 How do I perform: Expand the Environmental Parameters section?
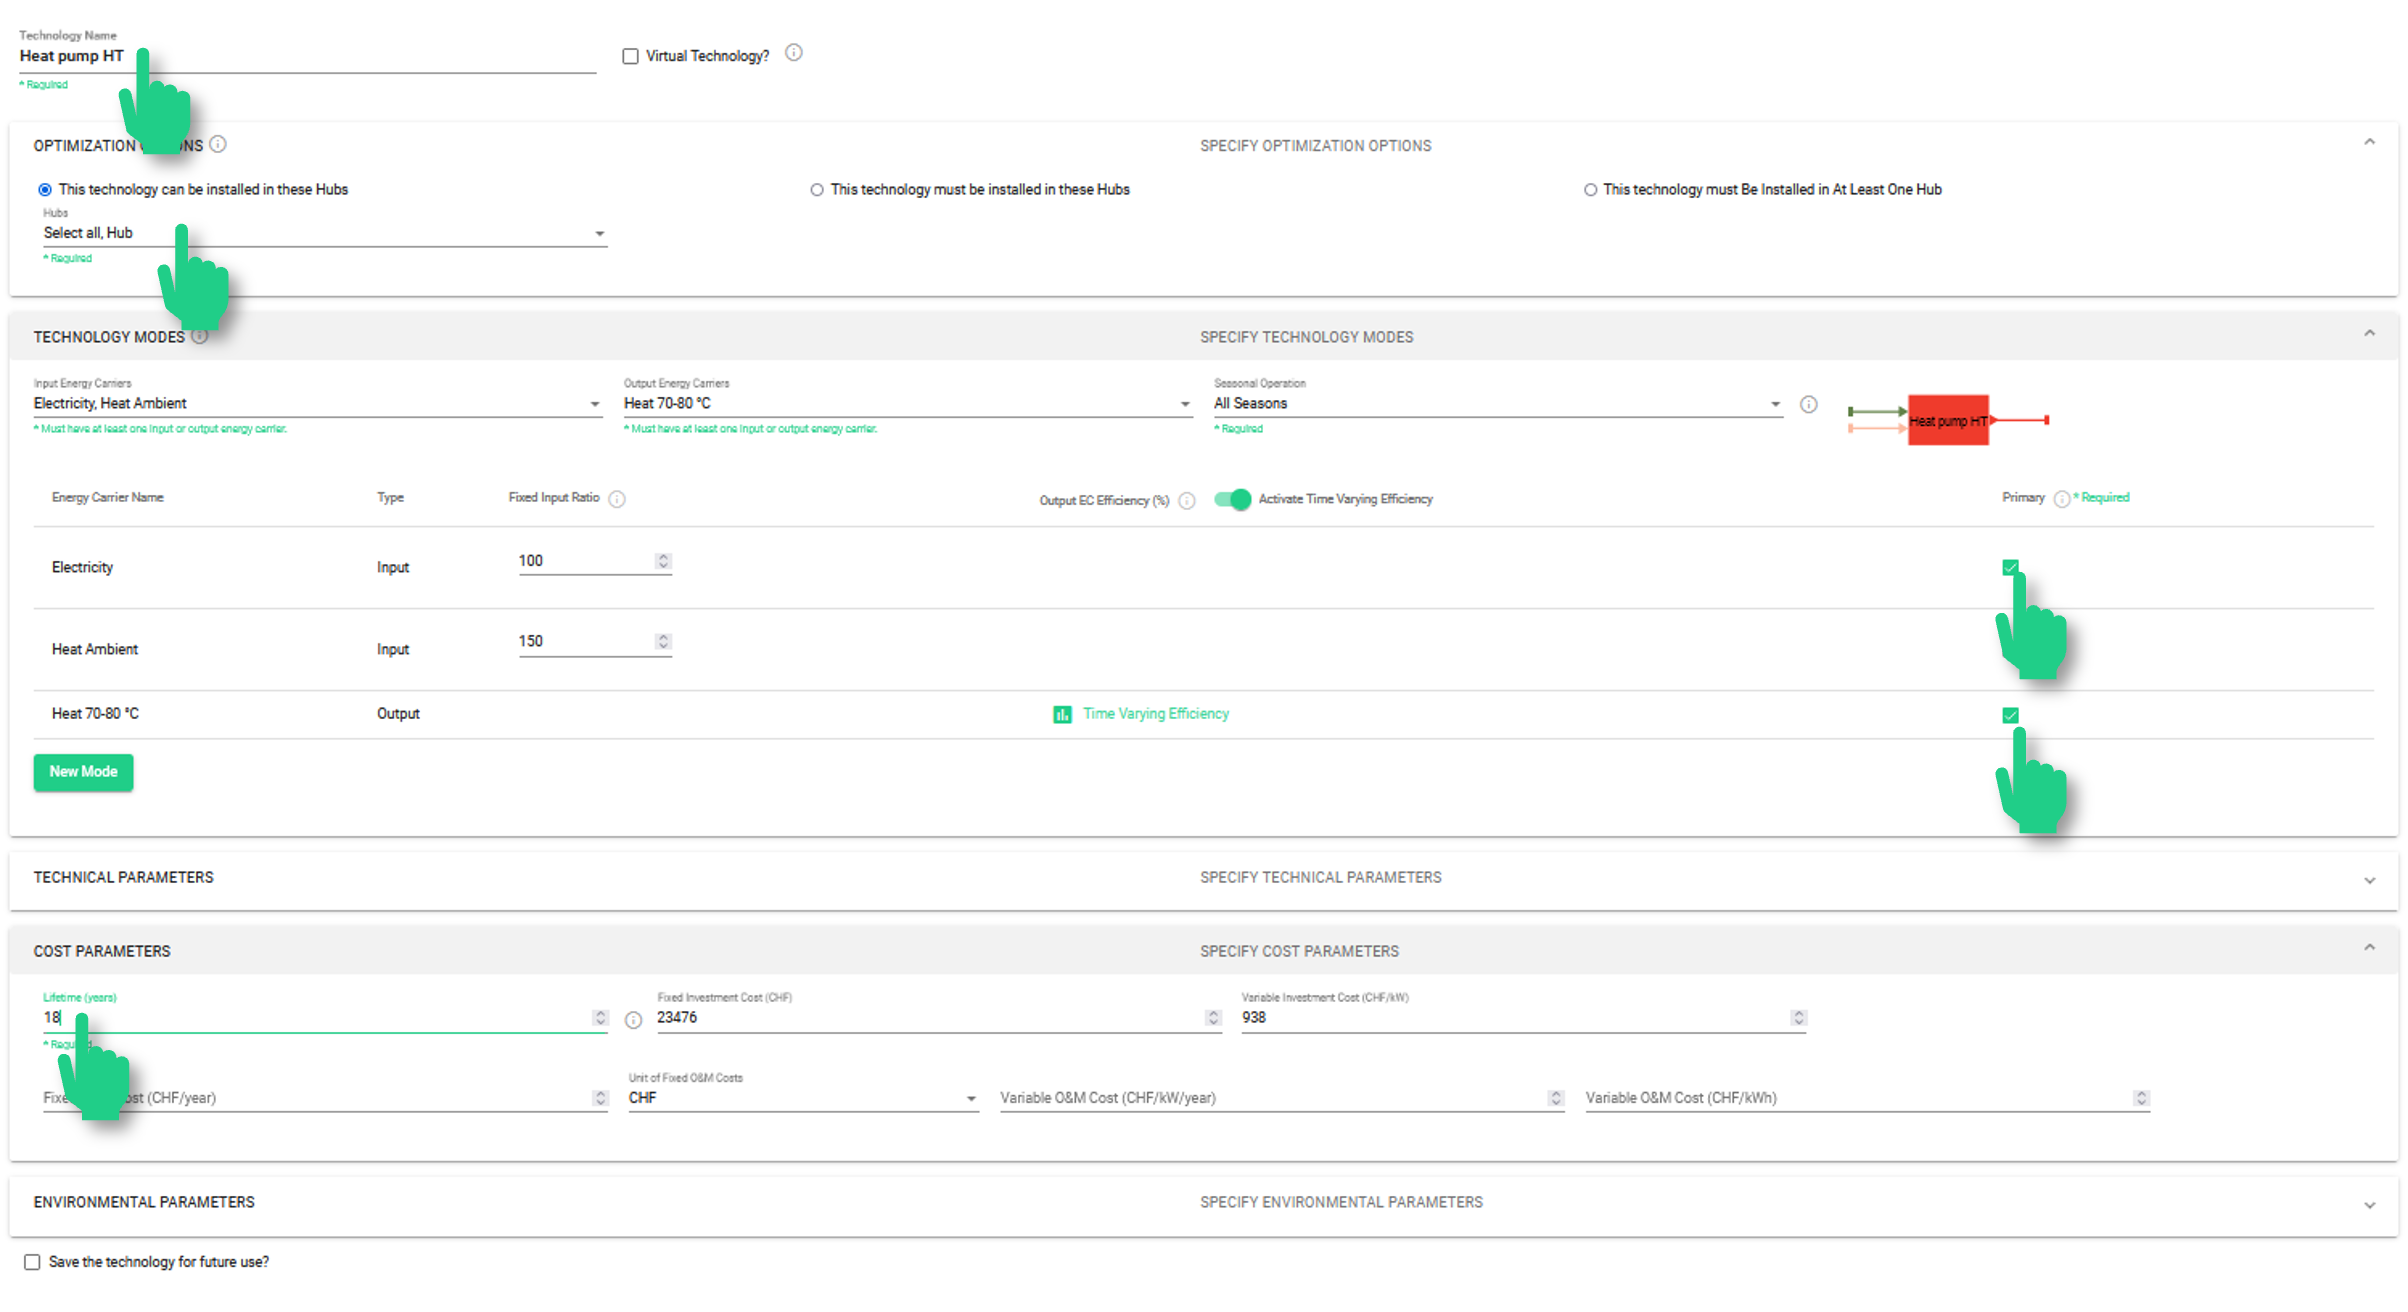[x=2368, y=1204]
